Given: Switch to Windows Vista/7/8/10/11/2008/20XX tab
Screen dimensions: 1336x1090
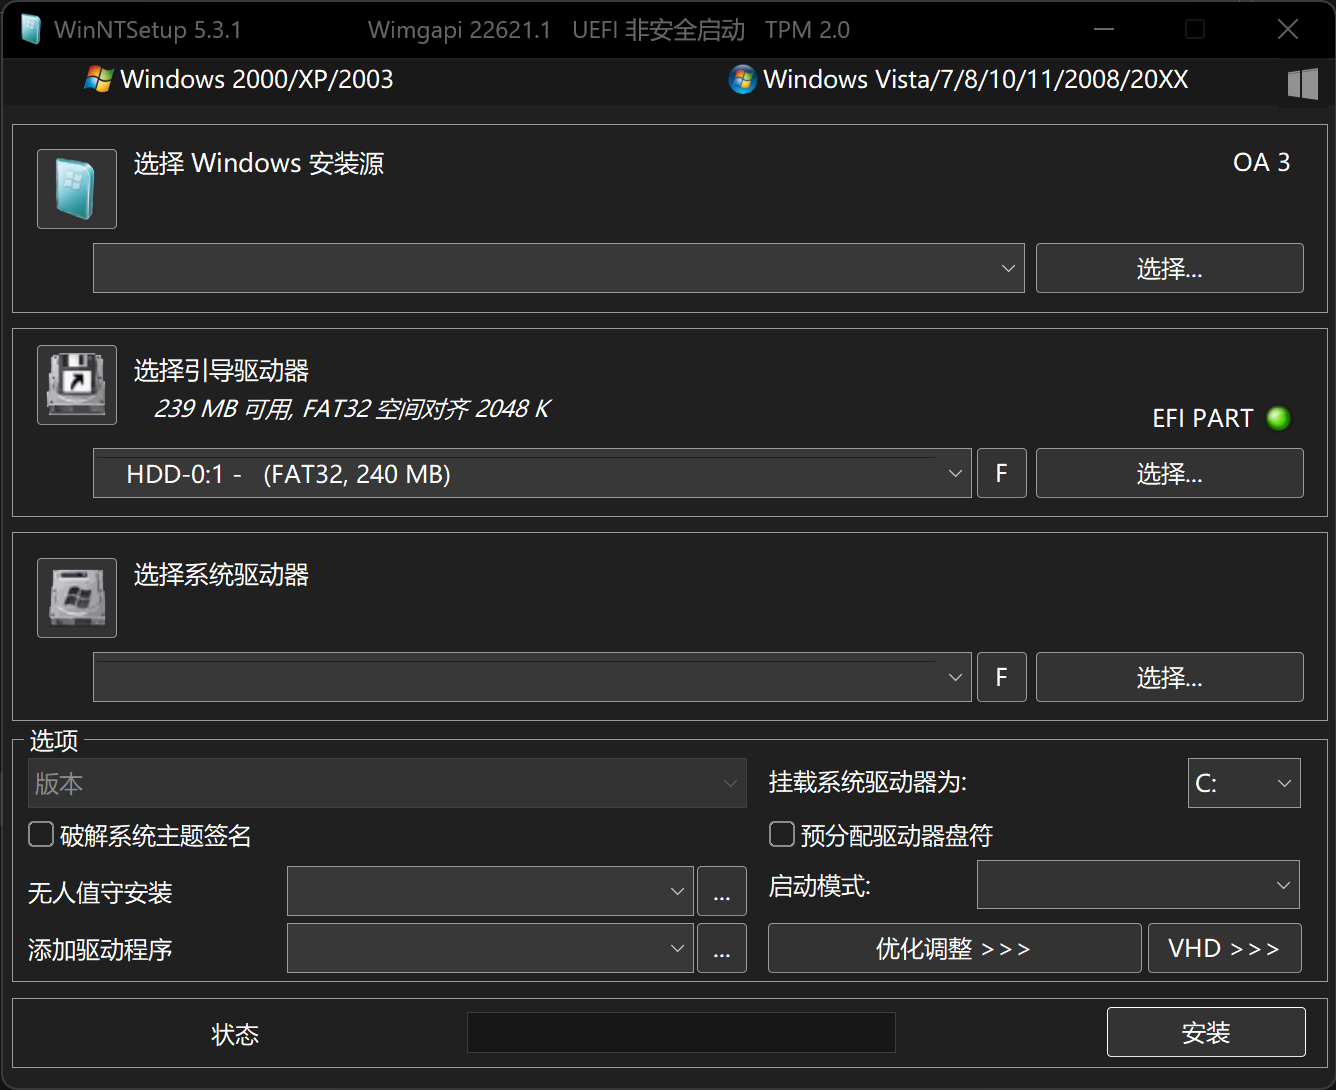Looking at the screenshot, I should [x=959, y=79].
